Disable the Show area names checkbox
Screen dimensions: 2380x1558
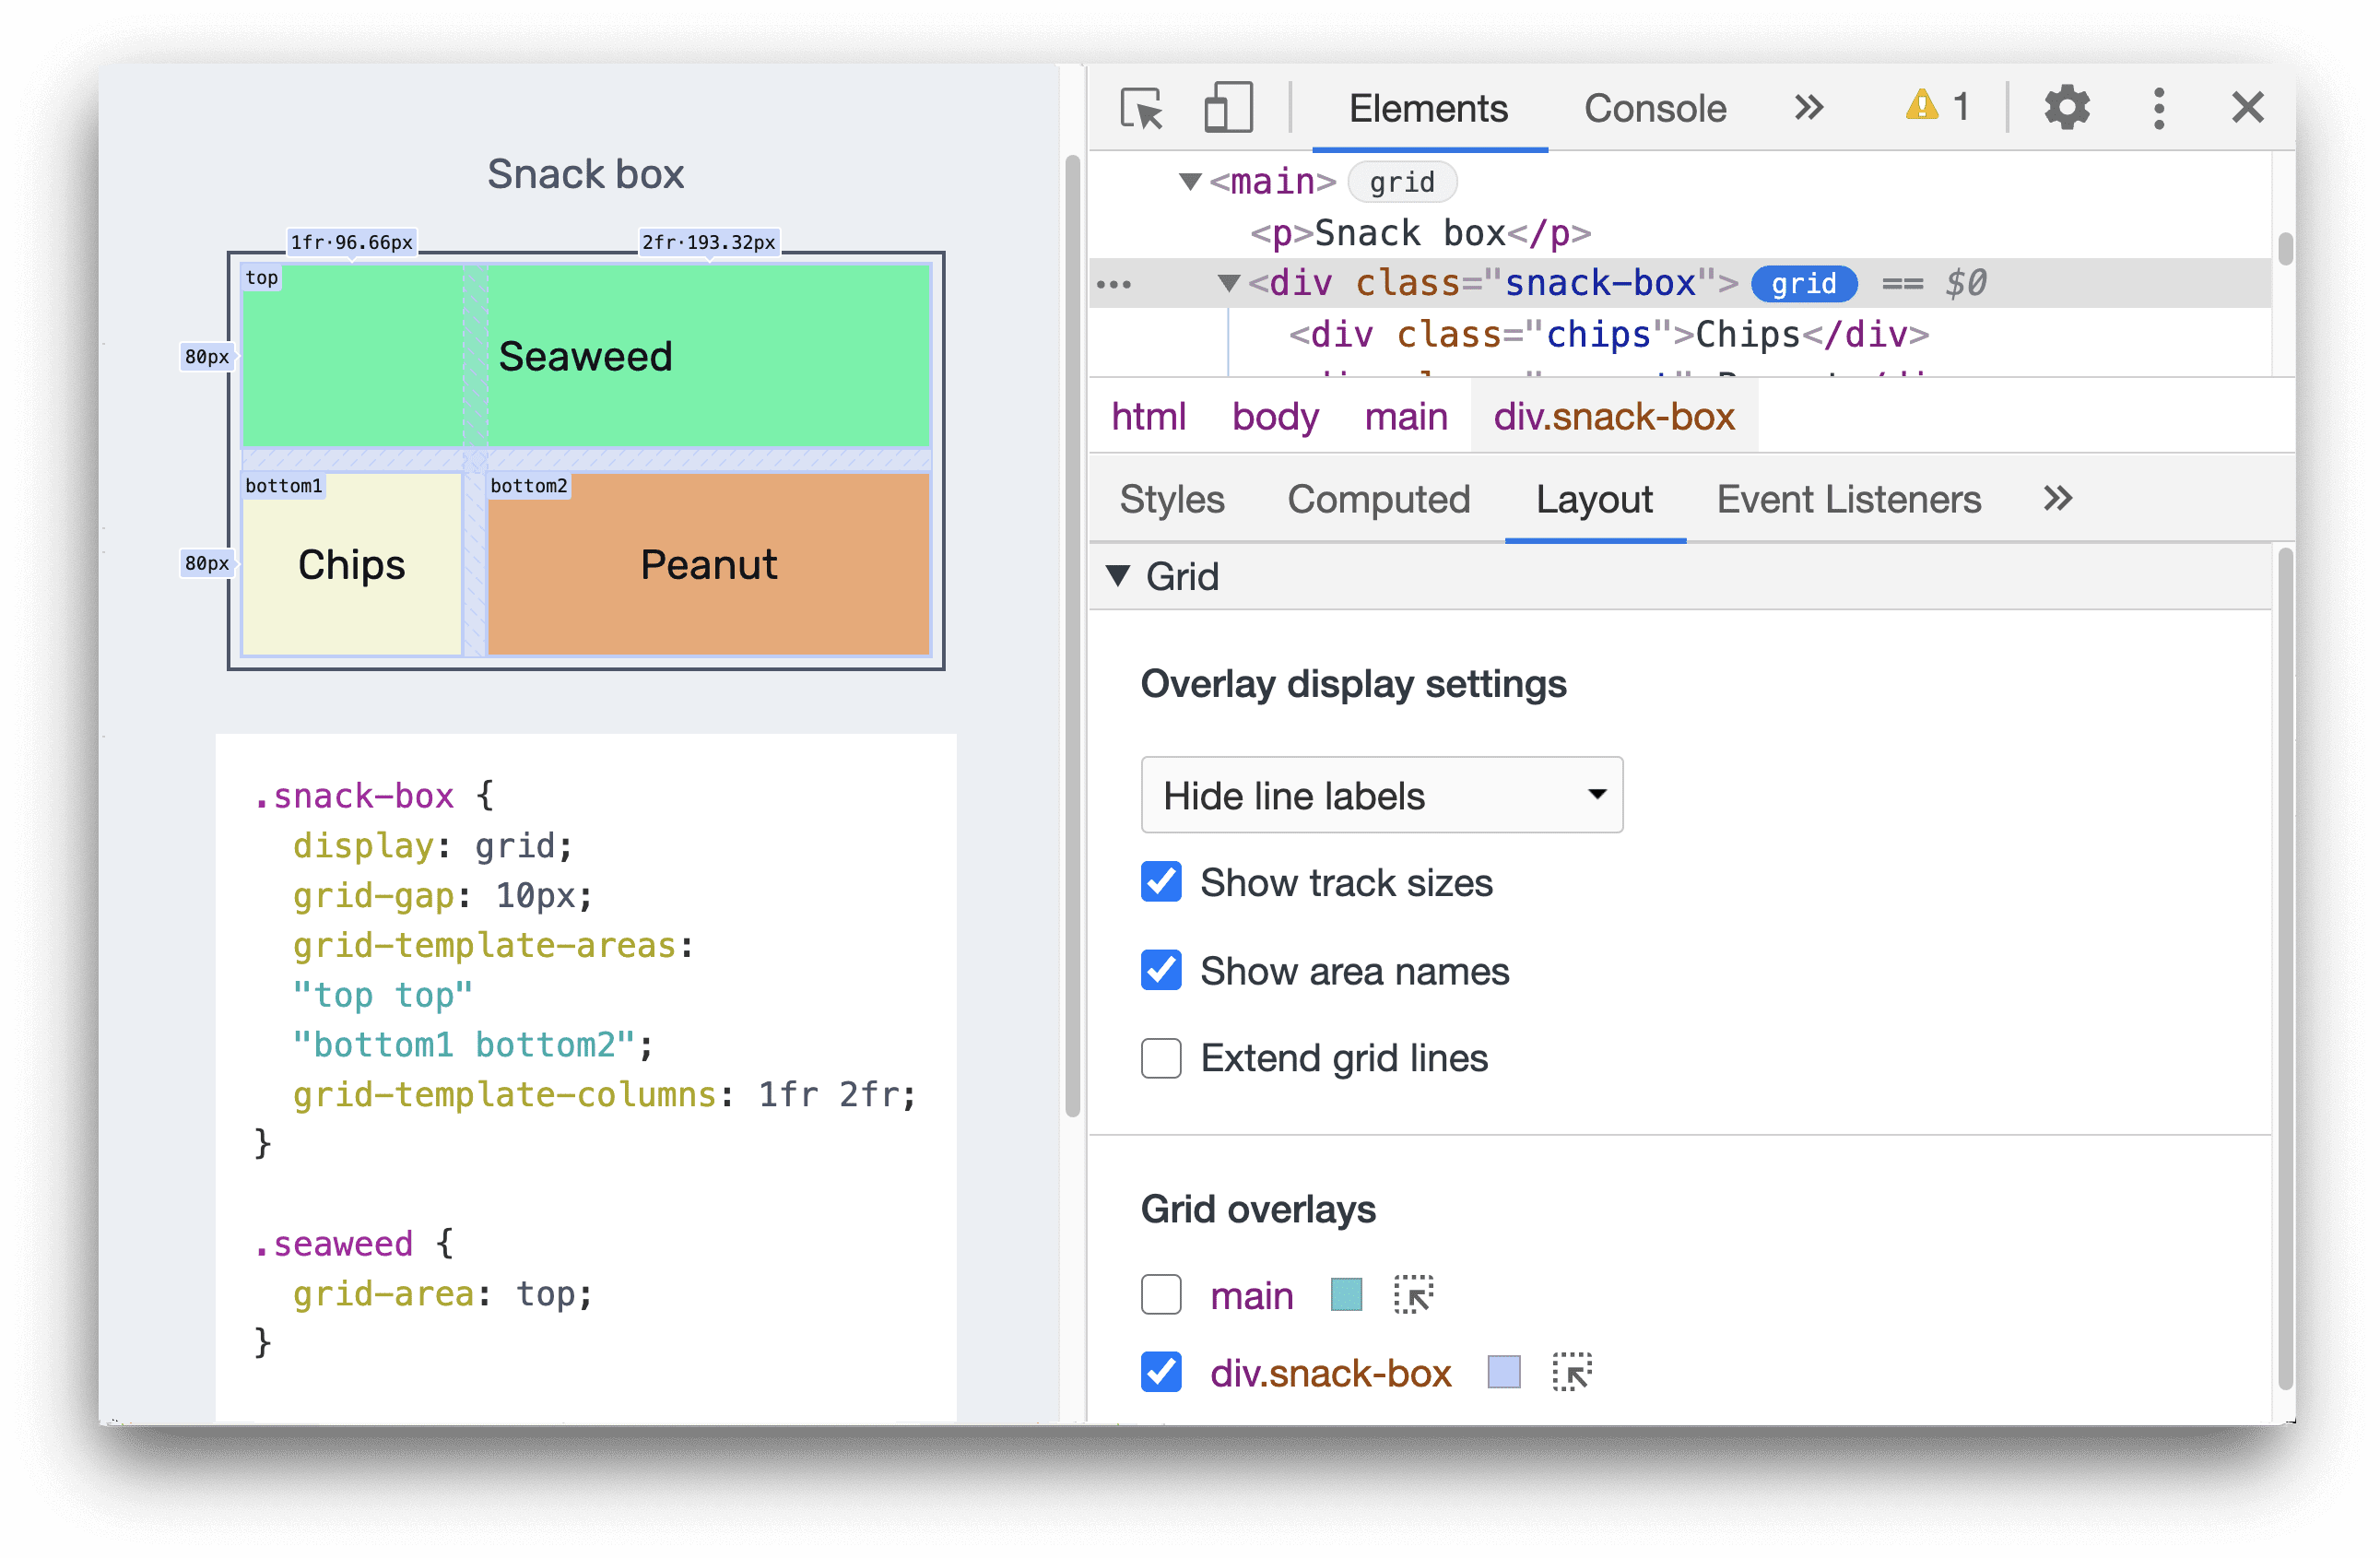(1156, 970)
